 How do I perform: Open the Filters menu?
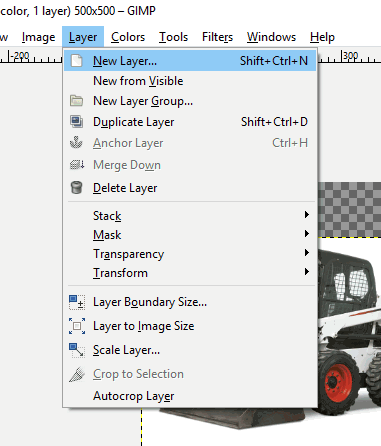pyautogui.click(x=217, y=37)
